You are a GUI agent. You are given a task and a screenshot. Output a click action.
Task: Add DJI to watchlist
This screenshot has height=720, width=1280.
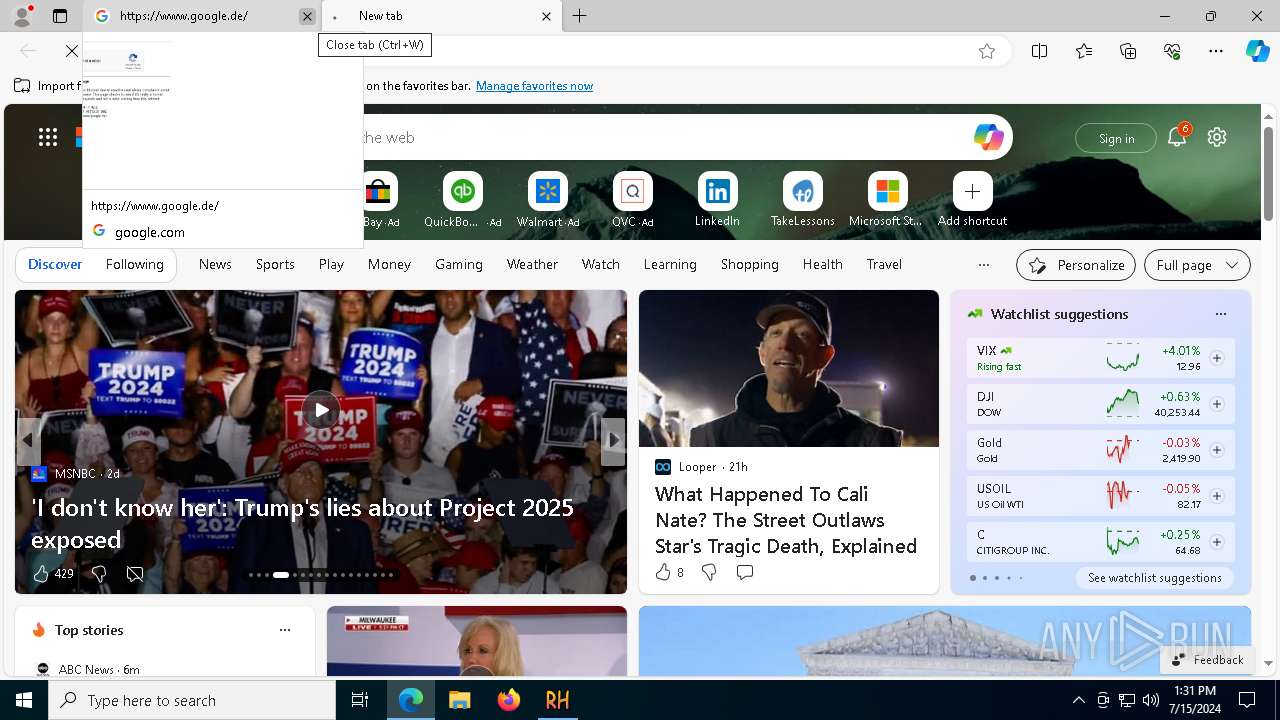1217,404
